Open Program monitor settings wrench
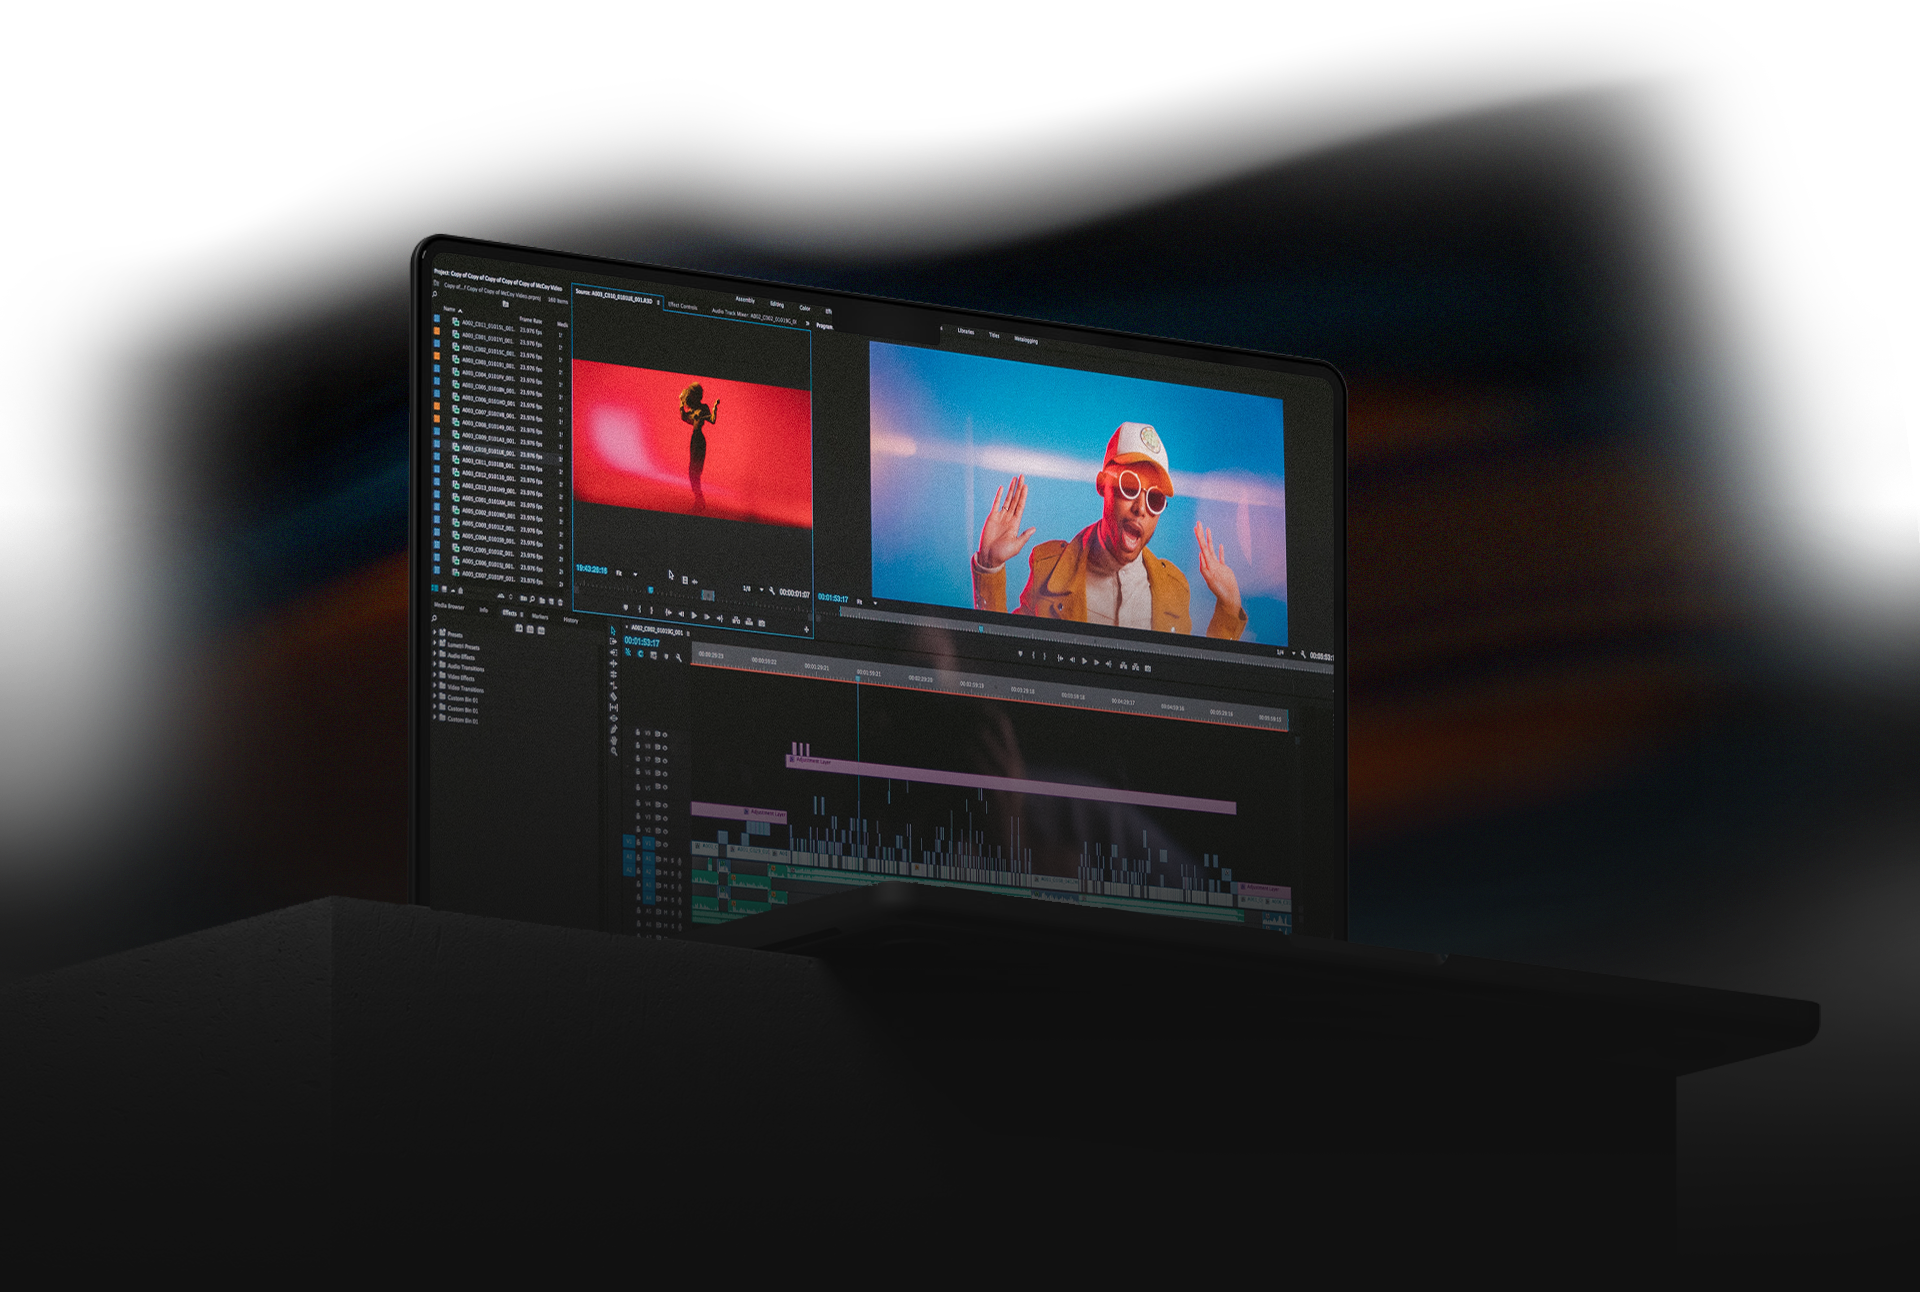1920x1292 pixels. (1303, 655)
